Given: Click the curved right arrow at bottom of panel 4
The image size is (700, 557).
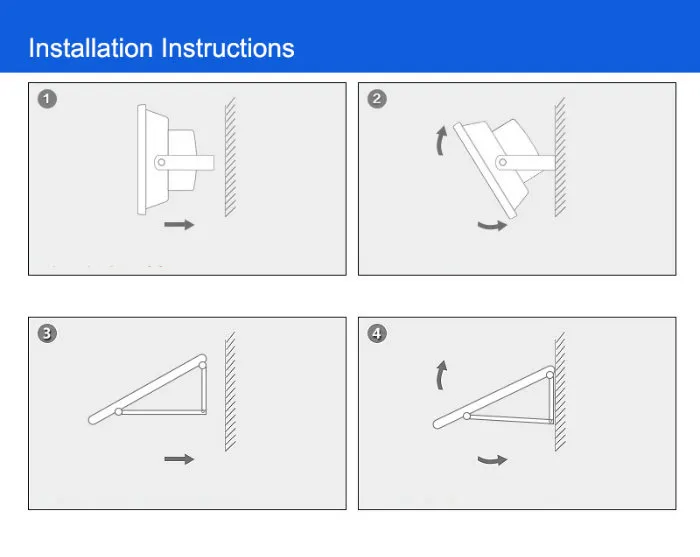Looking at the screenshot, I should tap(492, 460).
